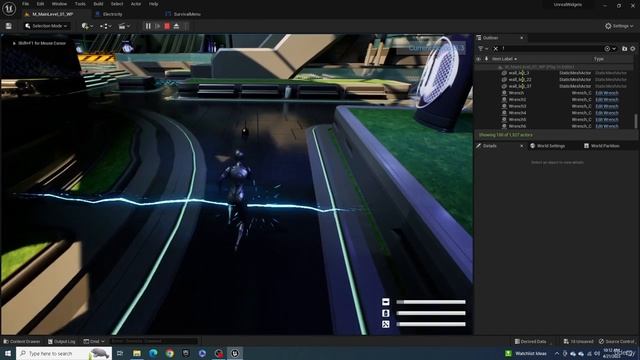Open the Window menu
Screen dimensions: 640x360
click(59, 4)
